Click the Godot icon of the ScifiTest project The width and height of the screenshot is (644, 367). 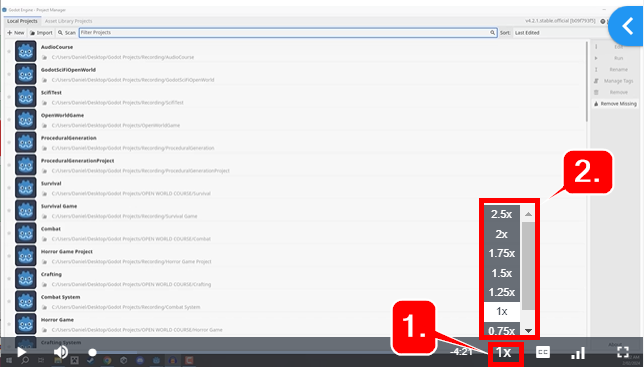[25, 97]
